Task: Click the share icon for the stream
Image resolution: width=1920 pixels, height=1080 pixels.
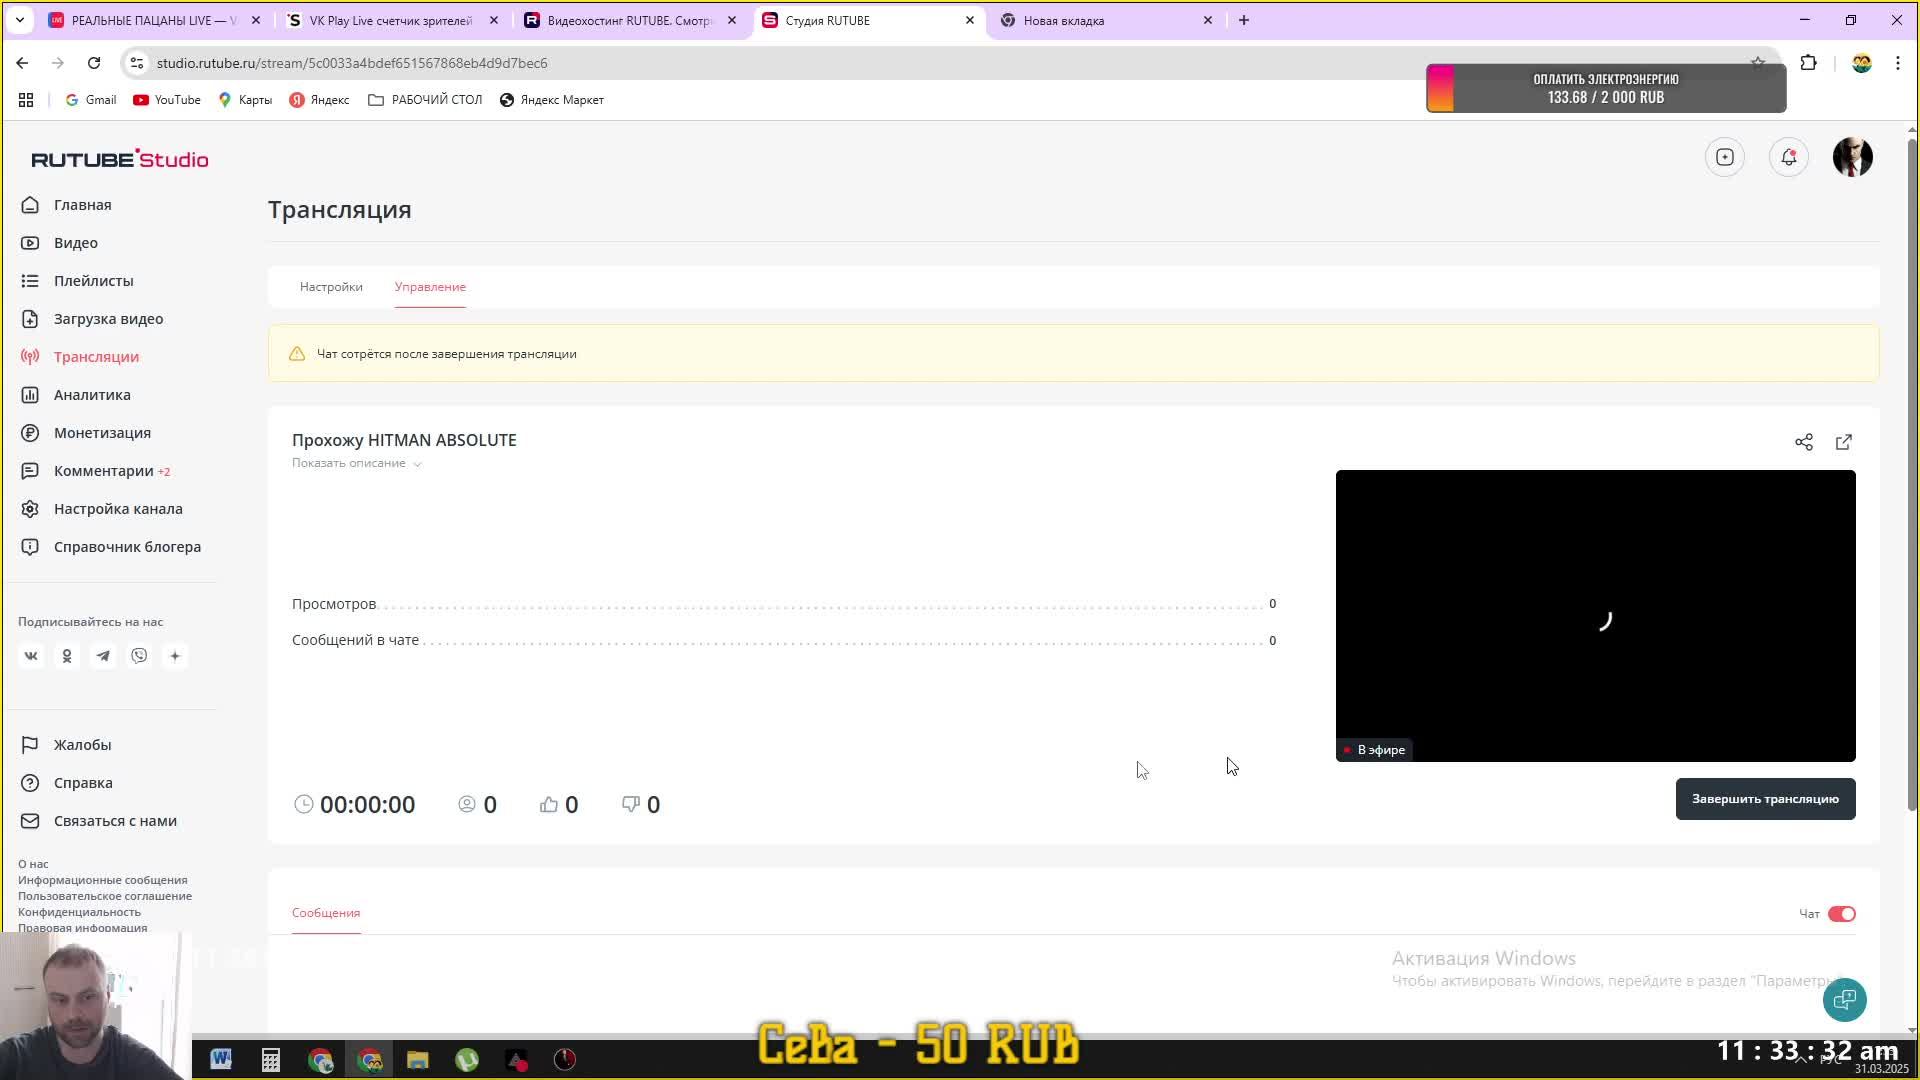Action: point(1803,442)
